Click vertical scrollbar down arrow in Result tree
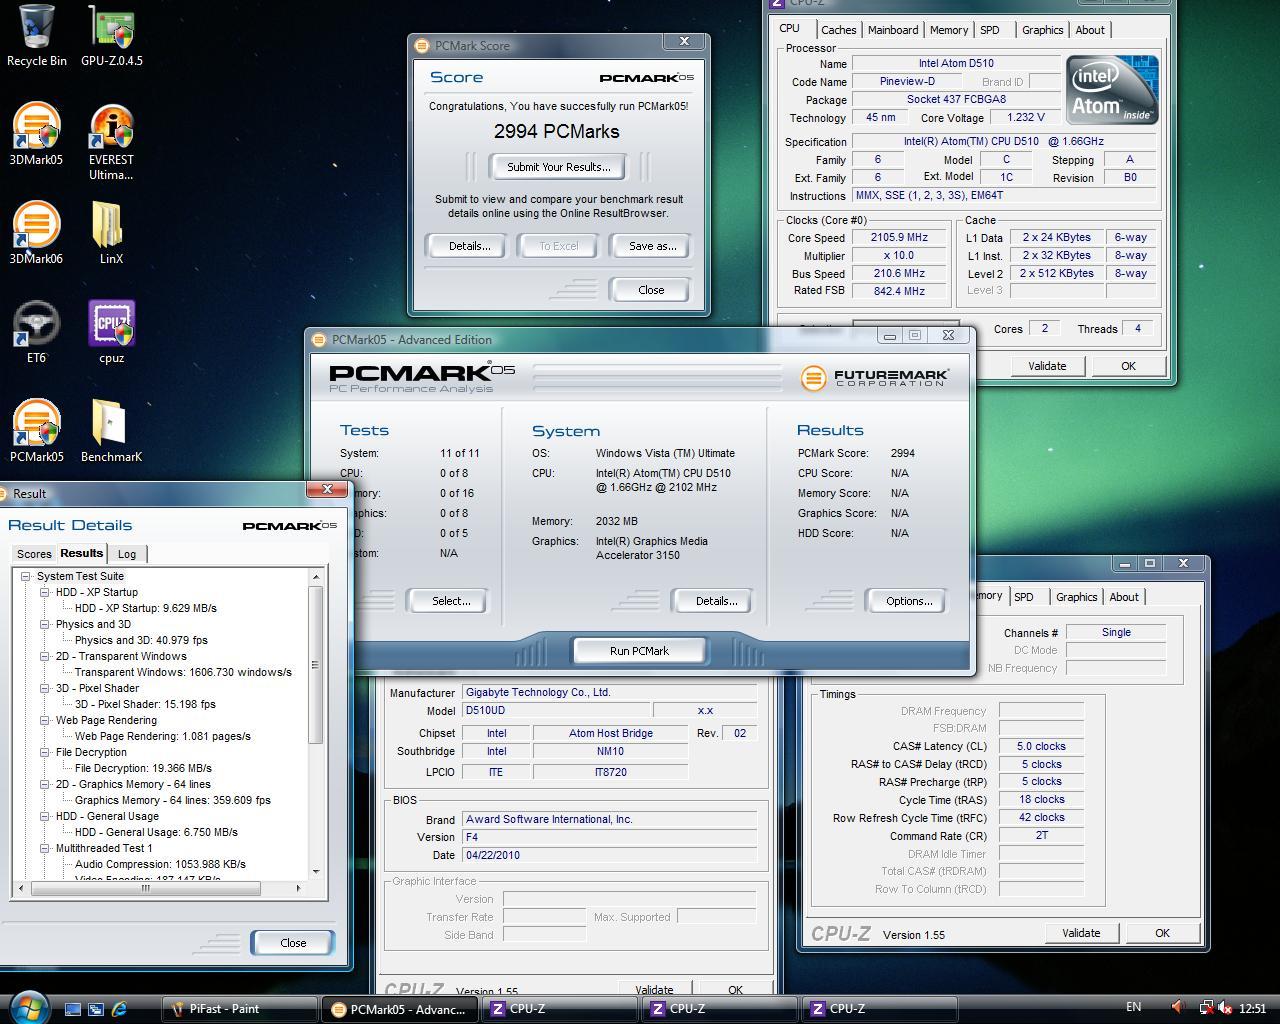Image resolution: width=1280 pixels, height=1024 pixels. 316,871
